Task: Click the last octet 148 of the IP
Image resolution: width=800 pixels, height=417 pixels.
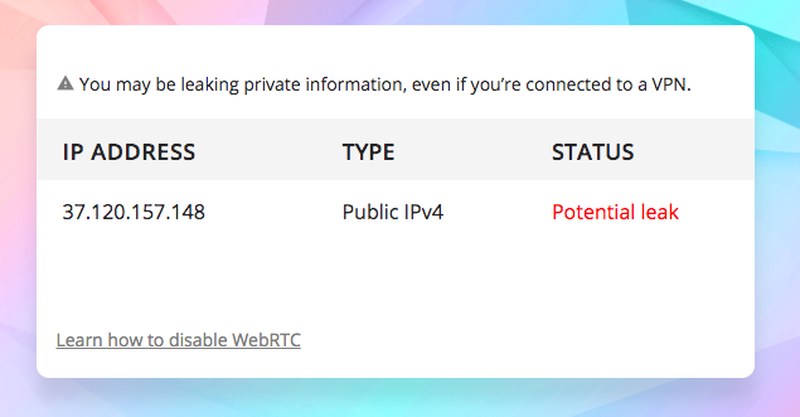Action: (189, 212)
